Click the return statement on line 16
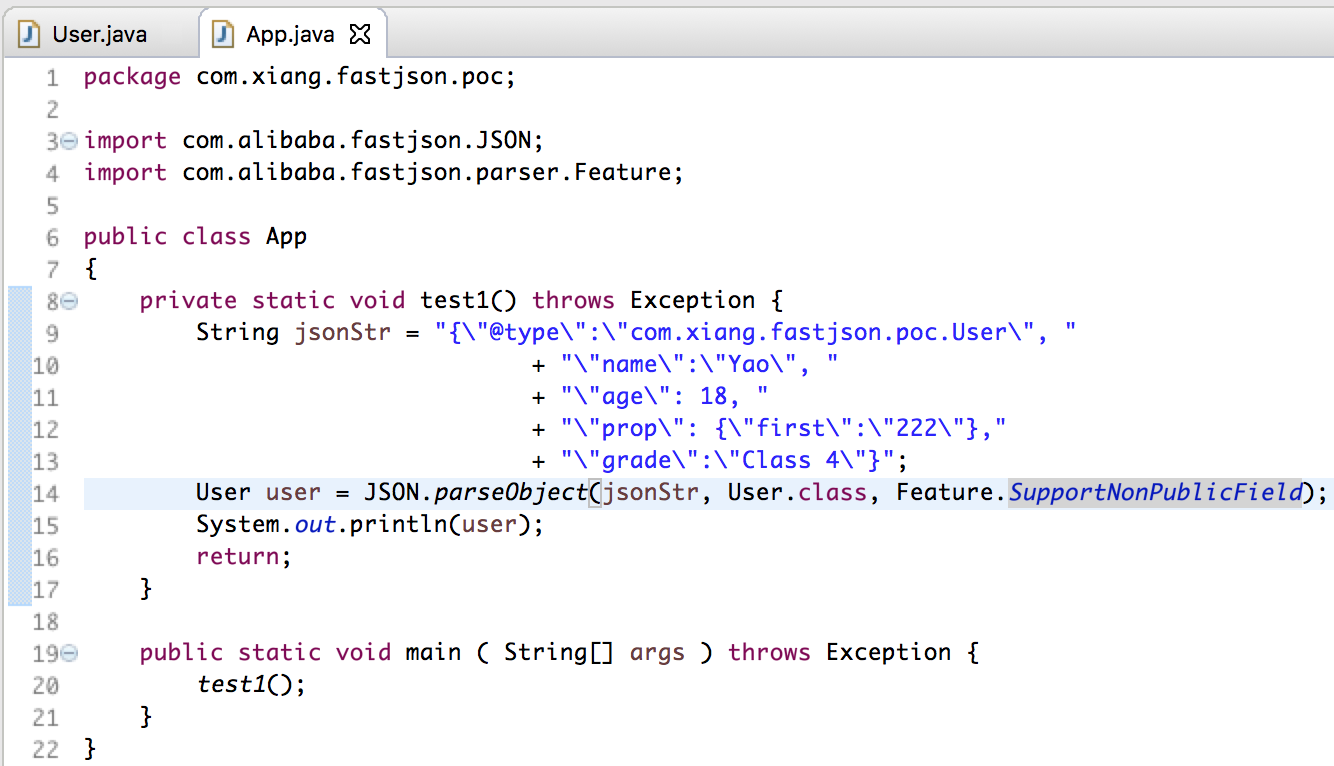1334x766 pixels. point(244,557)
